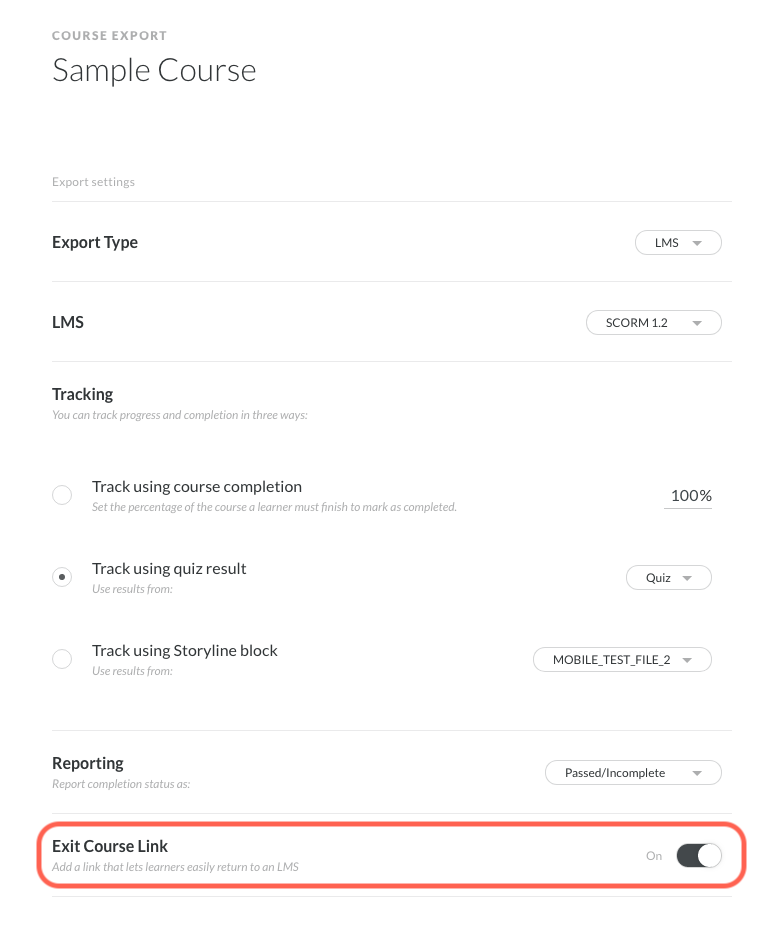Click the "Track using Storyline block" label
Image resolution: width=765 pixels, height=935 pixels.
pos(185,651)
